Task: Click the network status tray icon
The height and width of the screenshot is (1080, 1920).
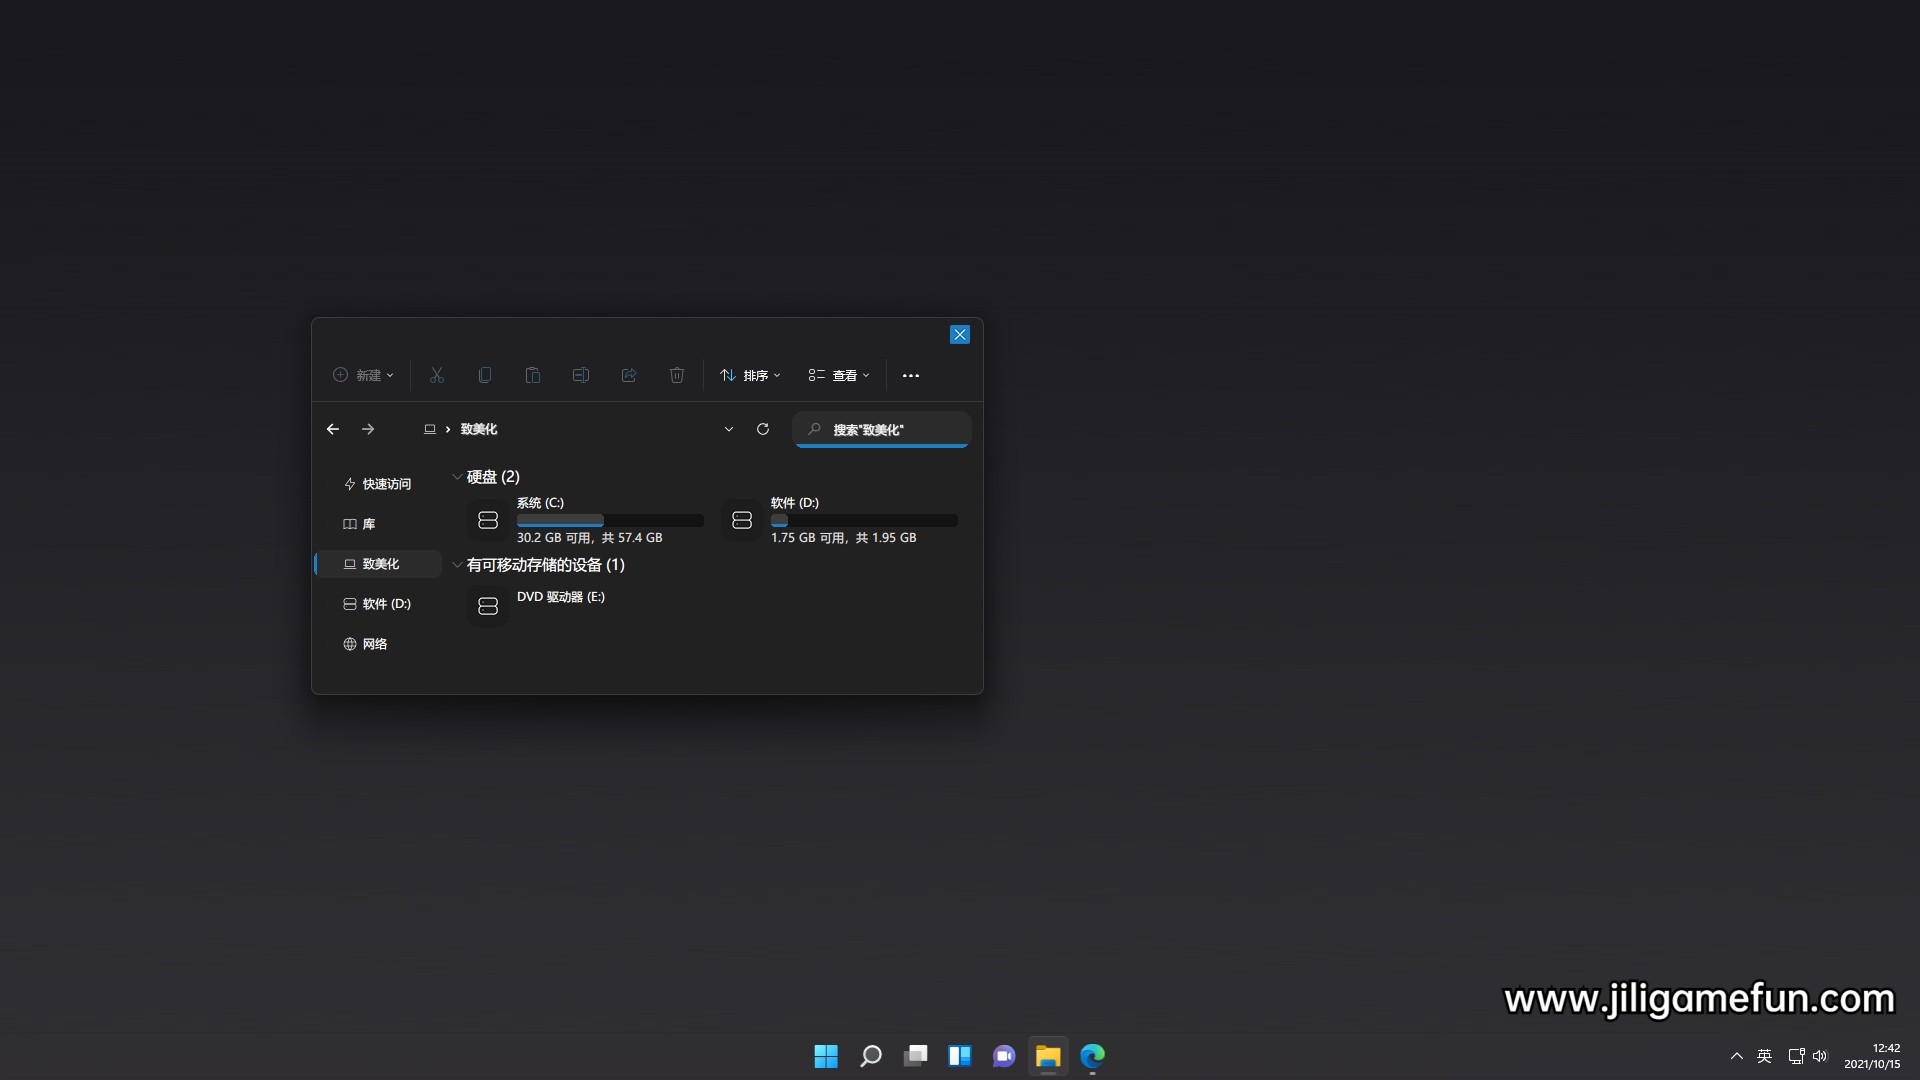Action: coord(1796,1056)
